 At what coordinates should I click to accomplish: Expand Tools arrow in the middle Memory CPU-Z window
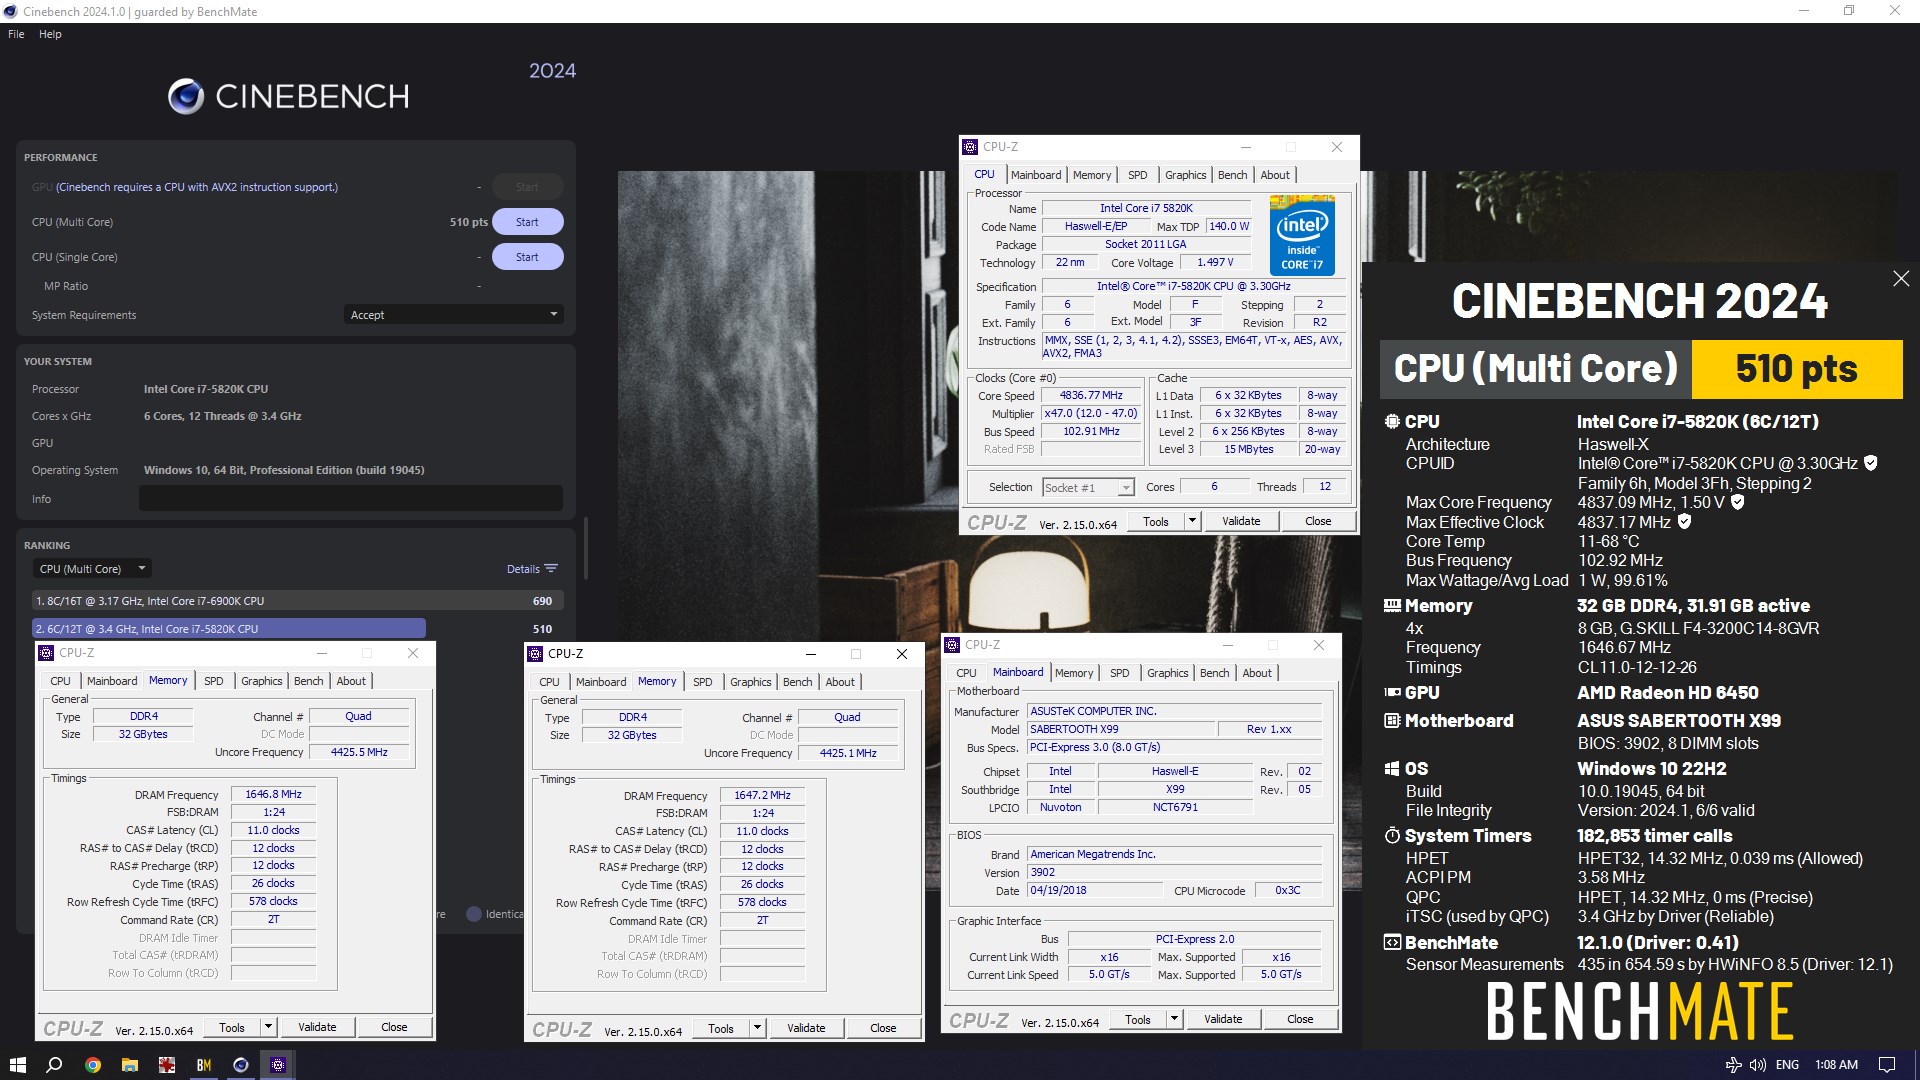click(757, 1028)
